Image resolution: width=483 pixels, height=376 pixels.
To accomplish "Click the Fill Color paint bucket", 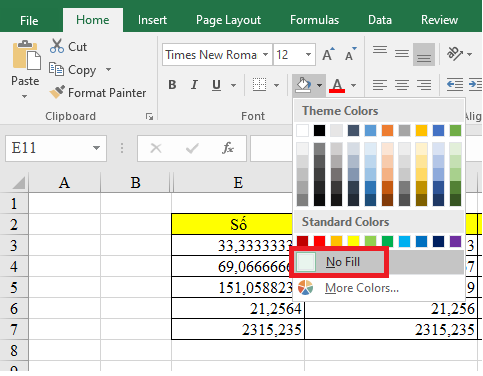I will click(x=303, y=85).
